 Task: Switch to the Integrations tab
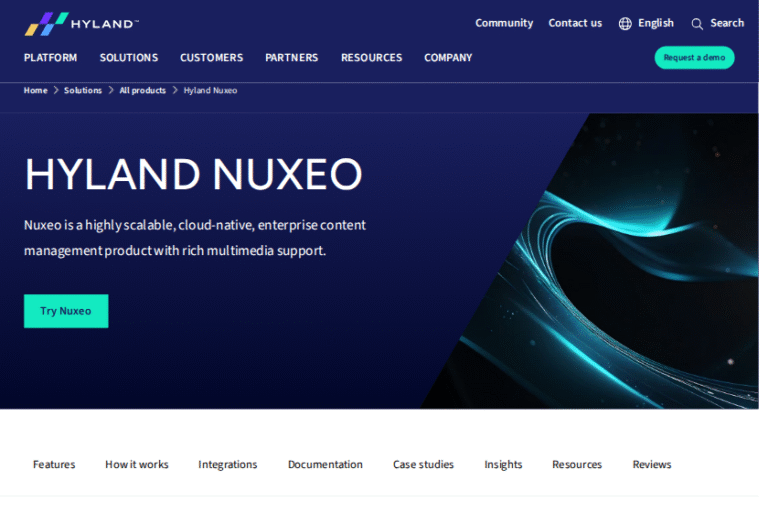pos(227,464)
